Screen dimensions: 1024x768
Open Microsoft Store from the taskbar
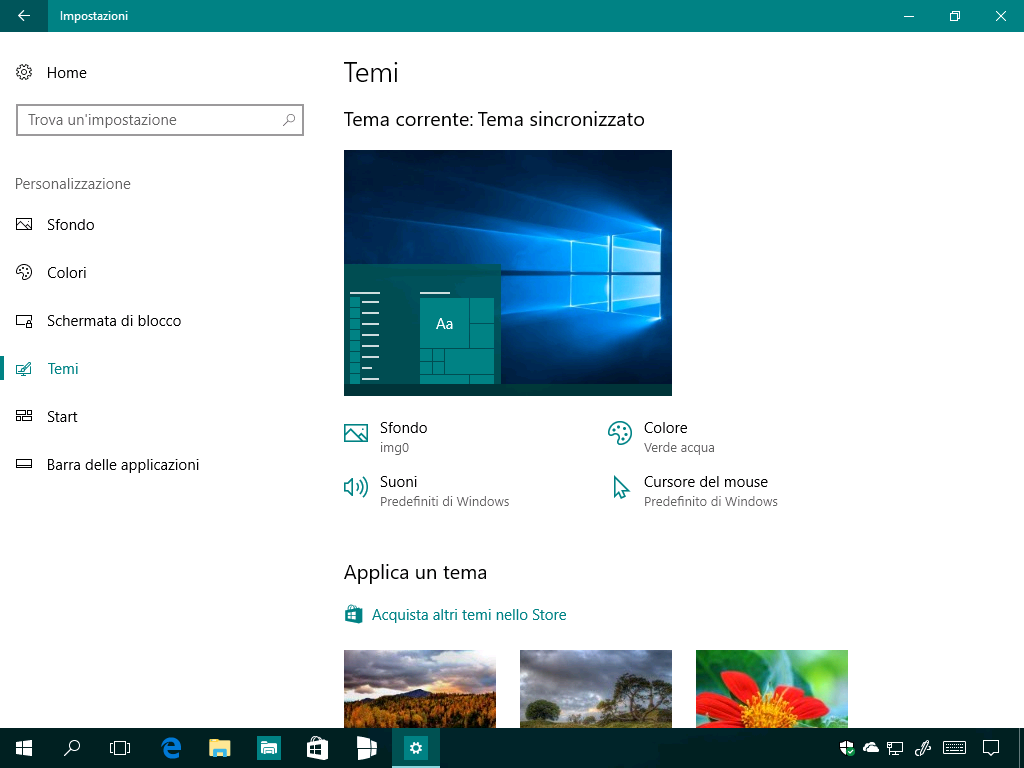coord(317,747)
